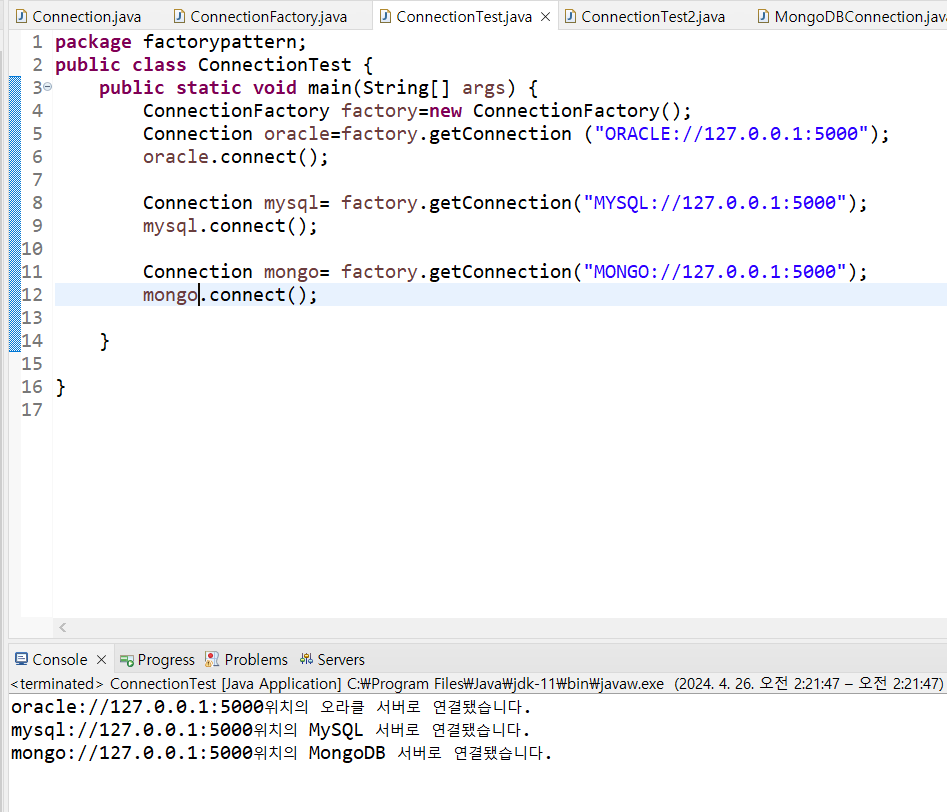Select the ConnectionTest.java editor tab
This screenshot has width=947, height=812.
[x=464, y=16]
